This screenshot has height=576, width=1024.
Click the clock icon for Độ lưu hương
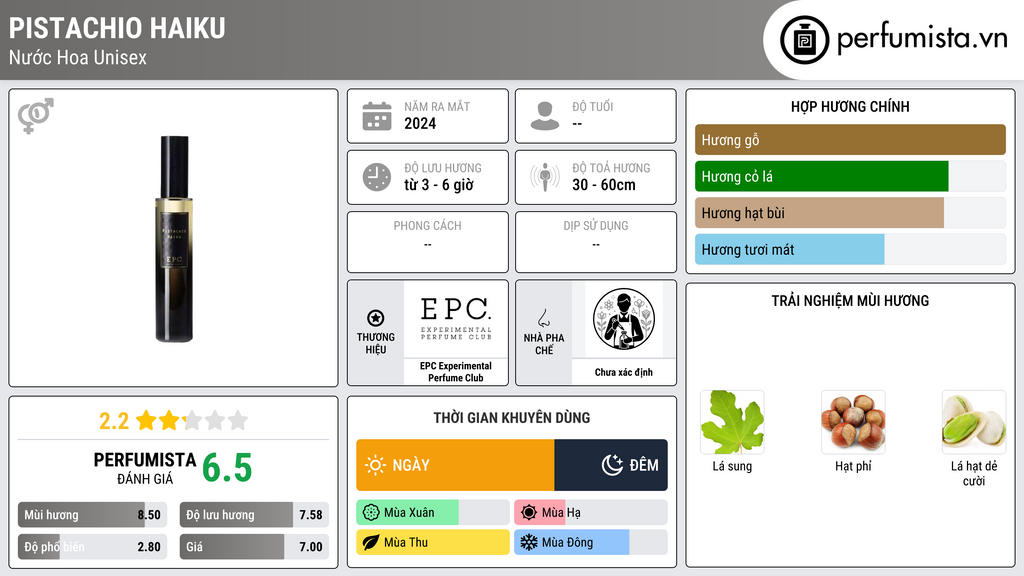(377, 177)
